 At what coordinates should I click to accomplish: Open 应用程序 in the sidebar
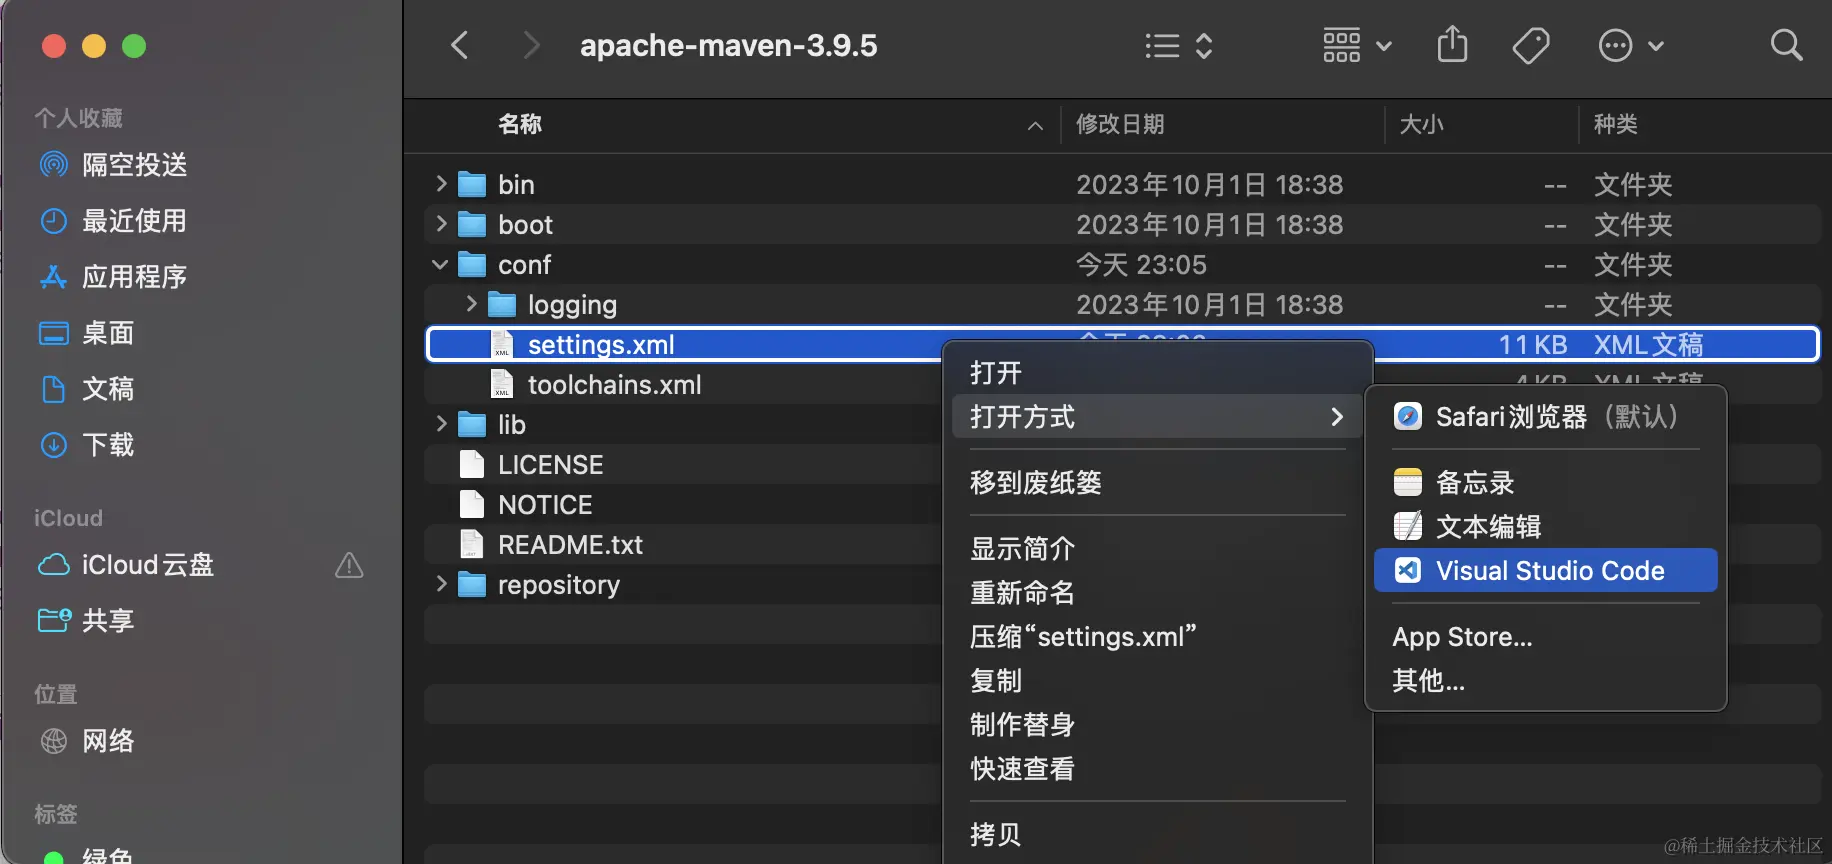pyautogui.click(x=112, y=277)
